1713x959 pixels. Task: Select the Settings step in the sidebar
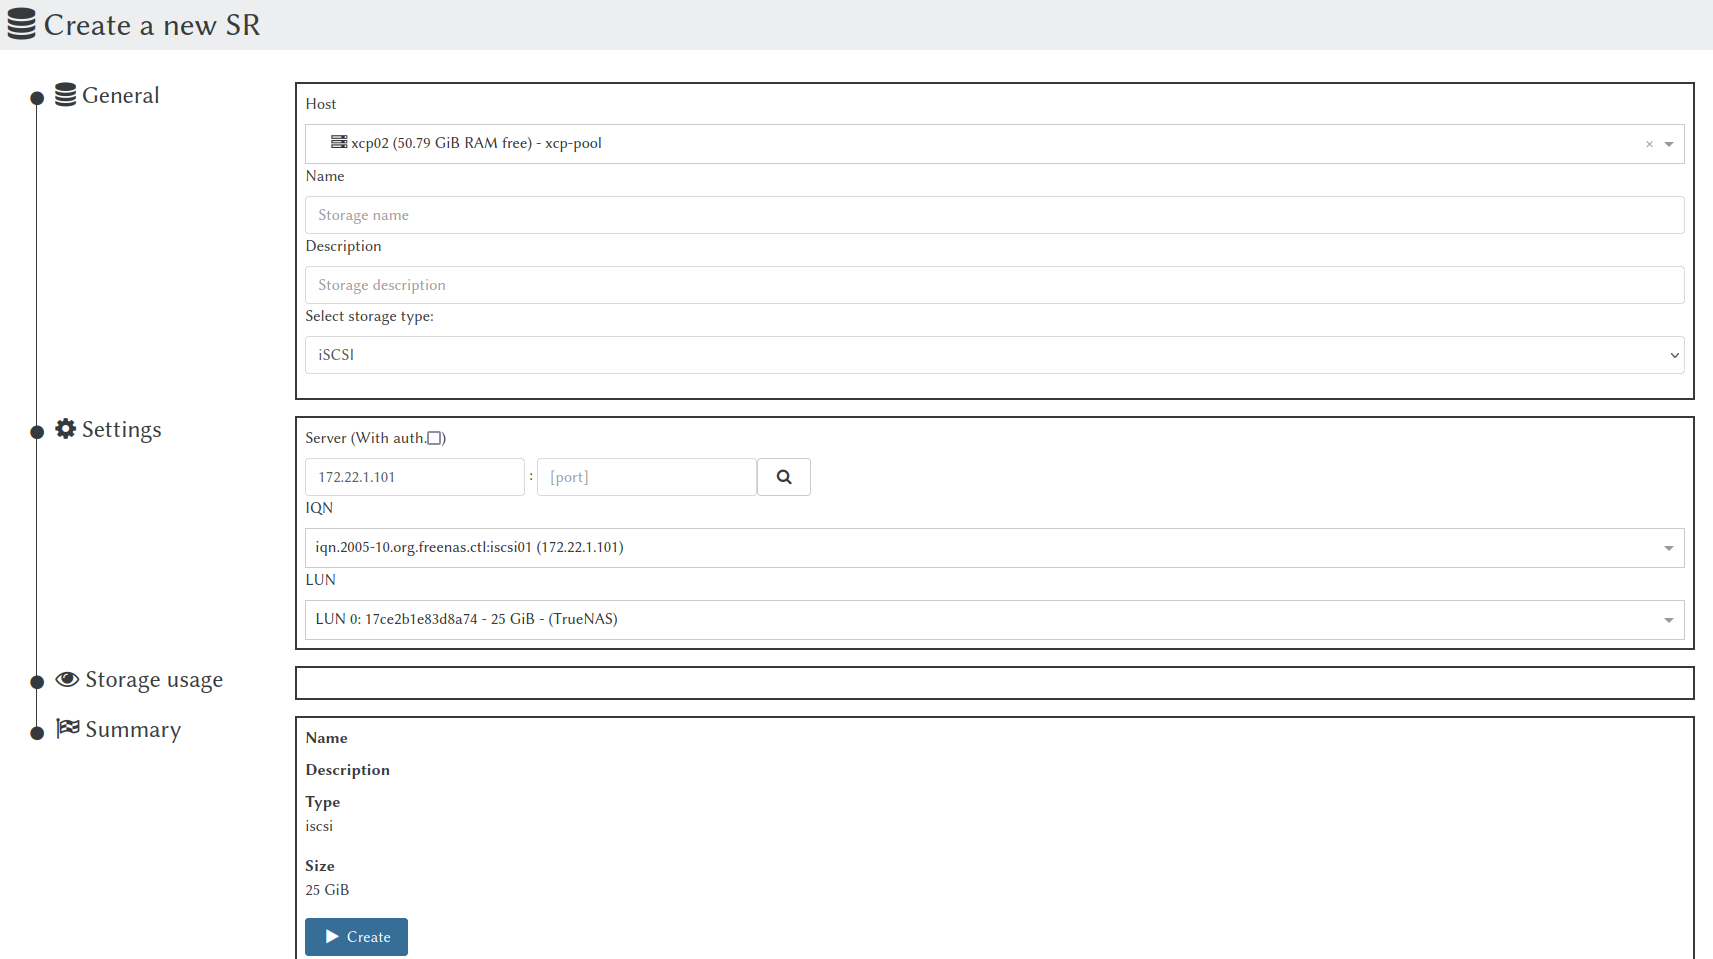(122, 428)
